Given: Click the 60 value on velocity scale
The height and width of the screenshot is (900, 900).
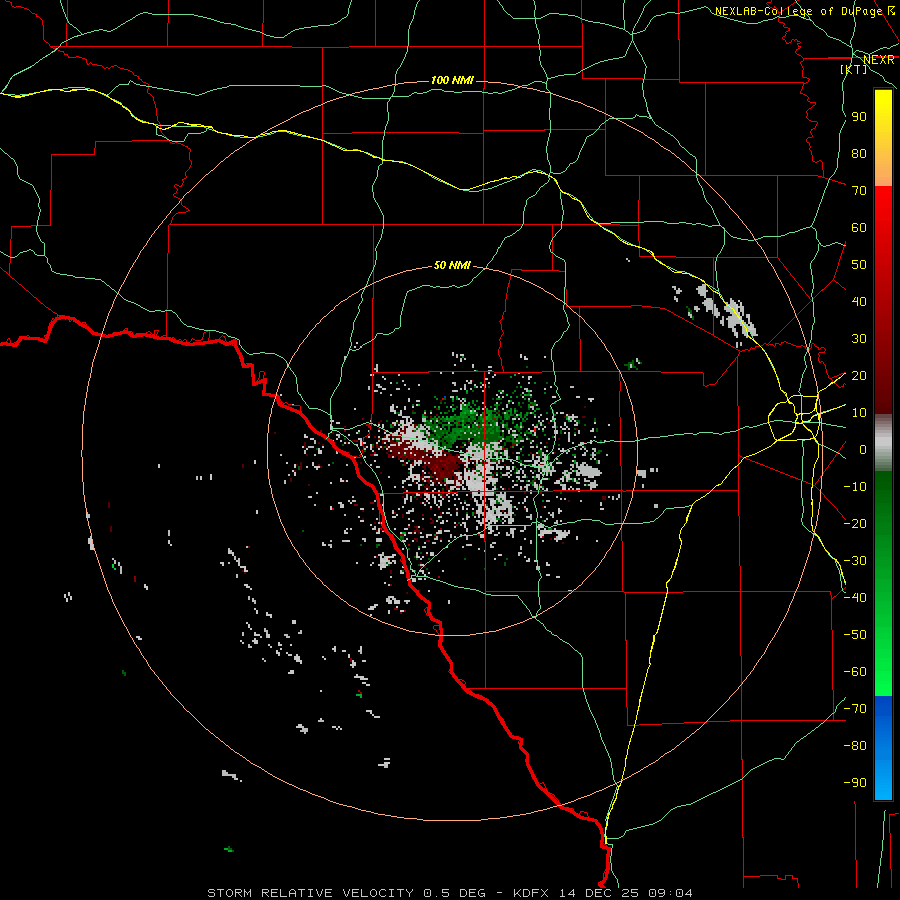Looking at the screenshot, I should tap(859, 227).
